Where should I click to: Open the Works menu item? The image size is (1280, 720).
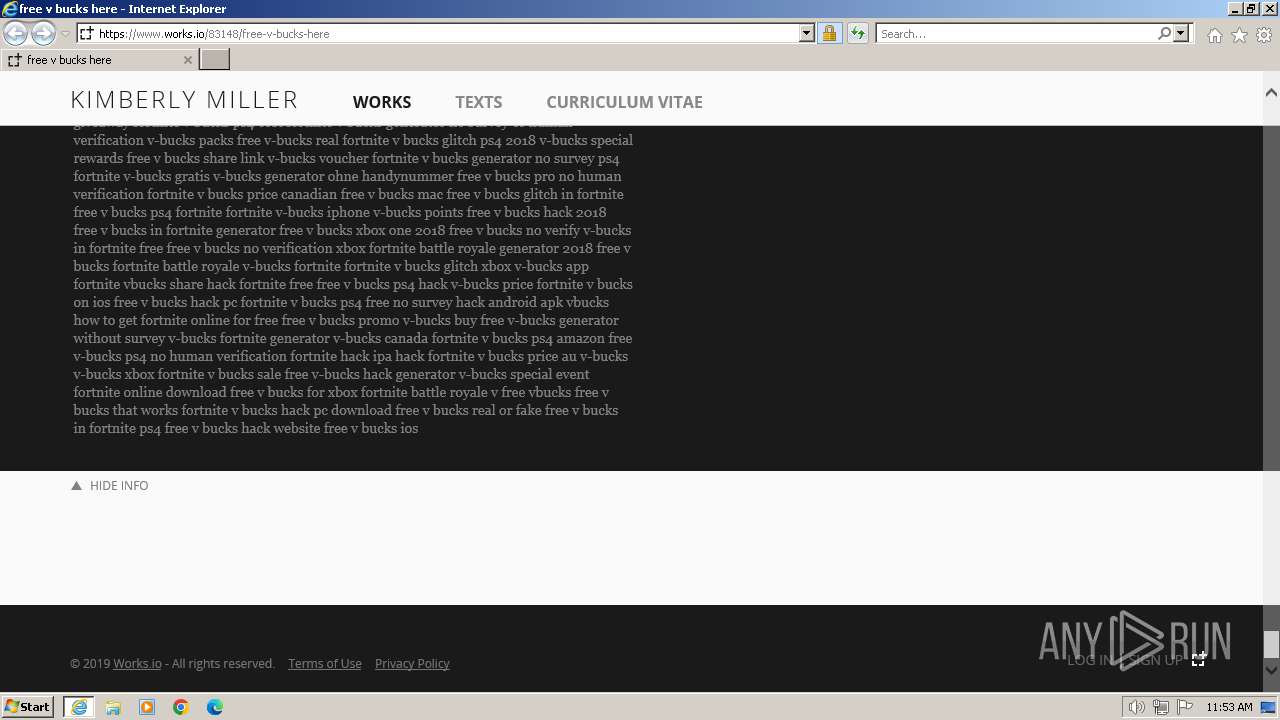(382, 102)
